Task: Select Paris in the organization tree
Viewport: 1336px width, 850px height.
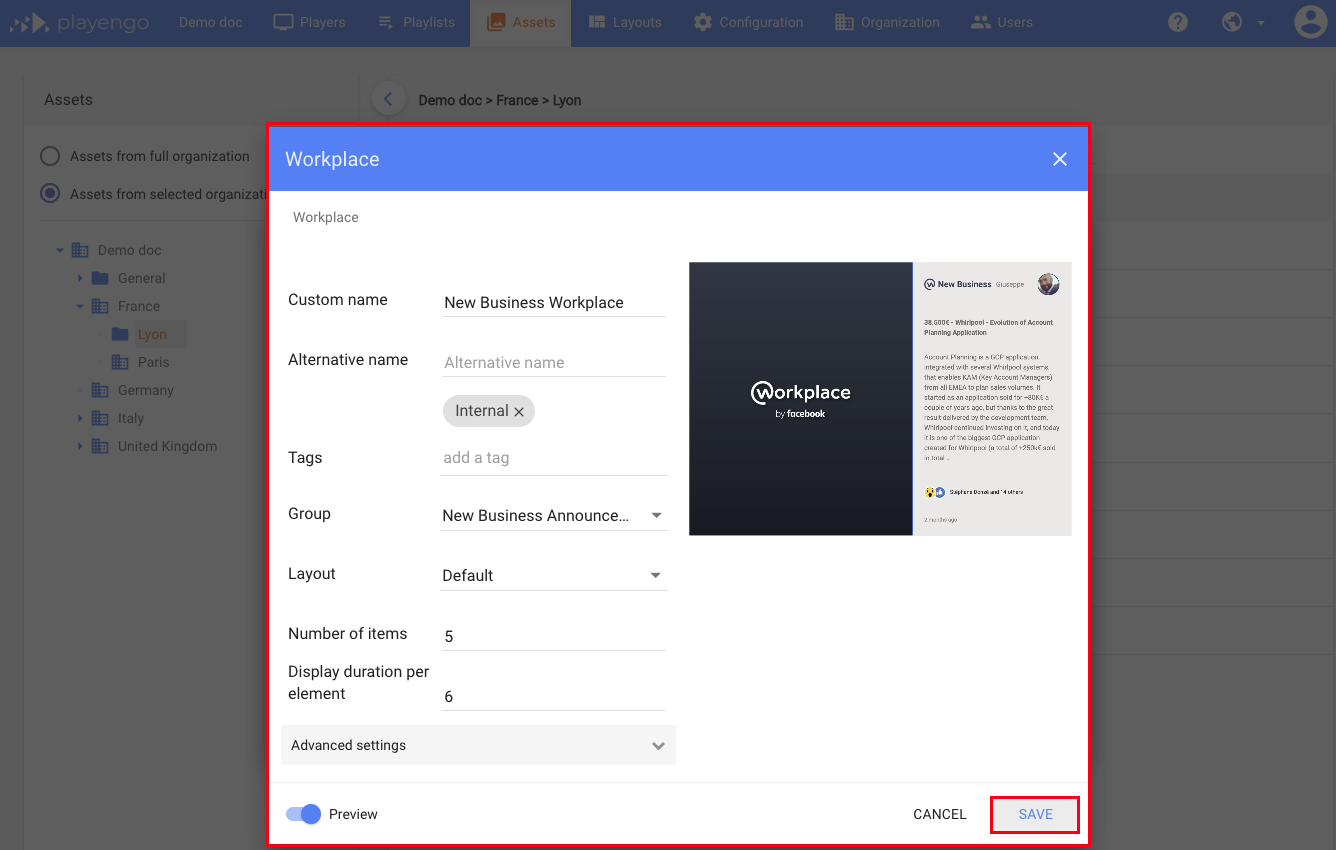Action: pyautogui.click(x=153, y=362)
